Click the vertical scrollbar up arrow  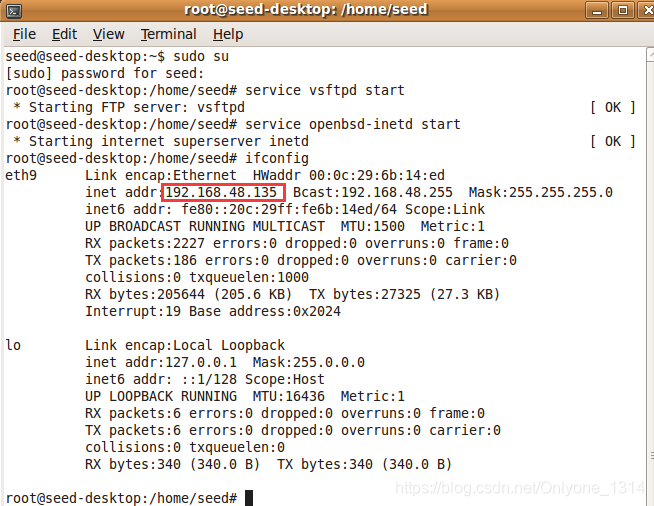pos(650,55)
